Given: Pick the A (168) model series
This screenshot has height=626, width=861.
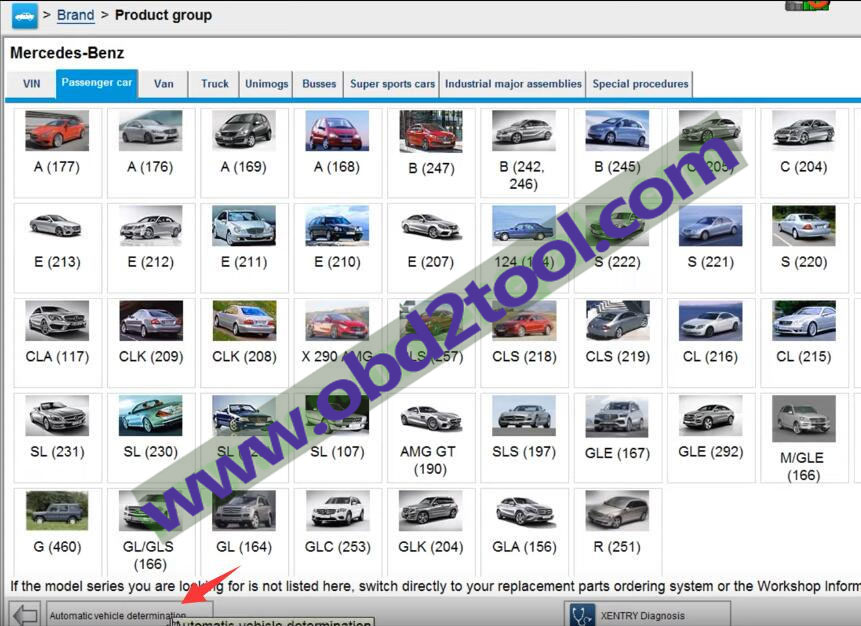Looking at the screenshot, I should (338, 153).
